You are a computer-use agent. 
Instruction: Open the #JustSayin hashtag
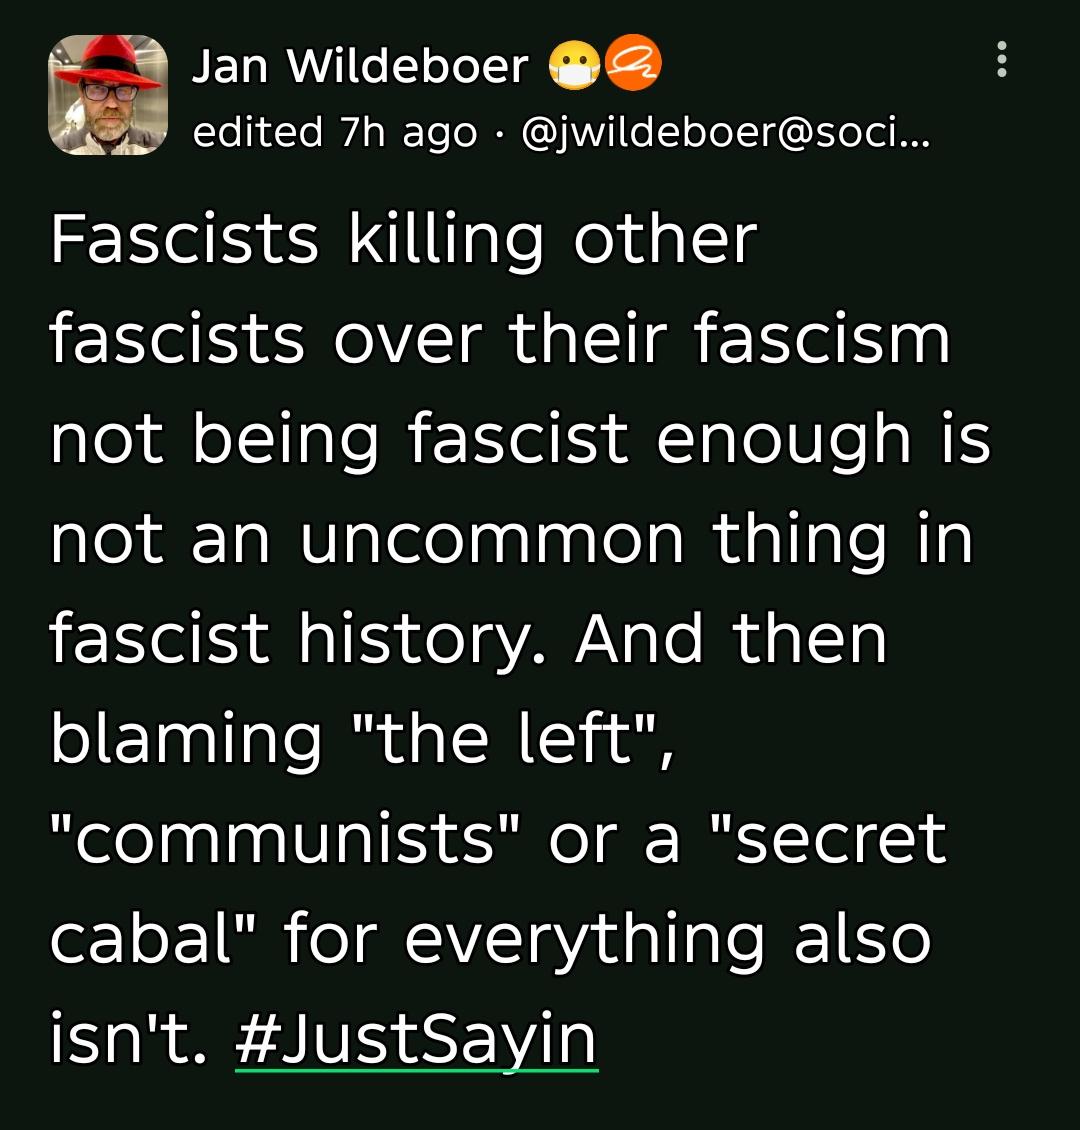pyautogui.click(x=416, y=1040)
